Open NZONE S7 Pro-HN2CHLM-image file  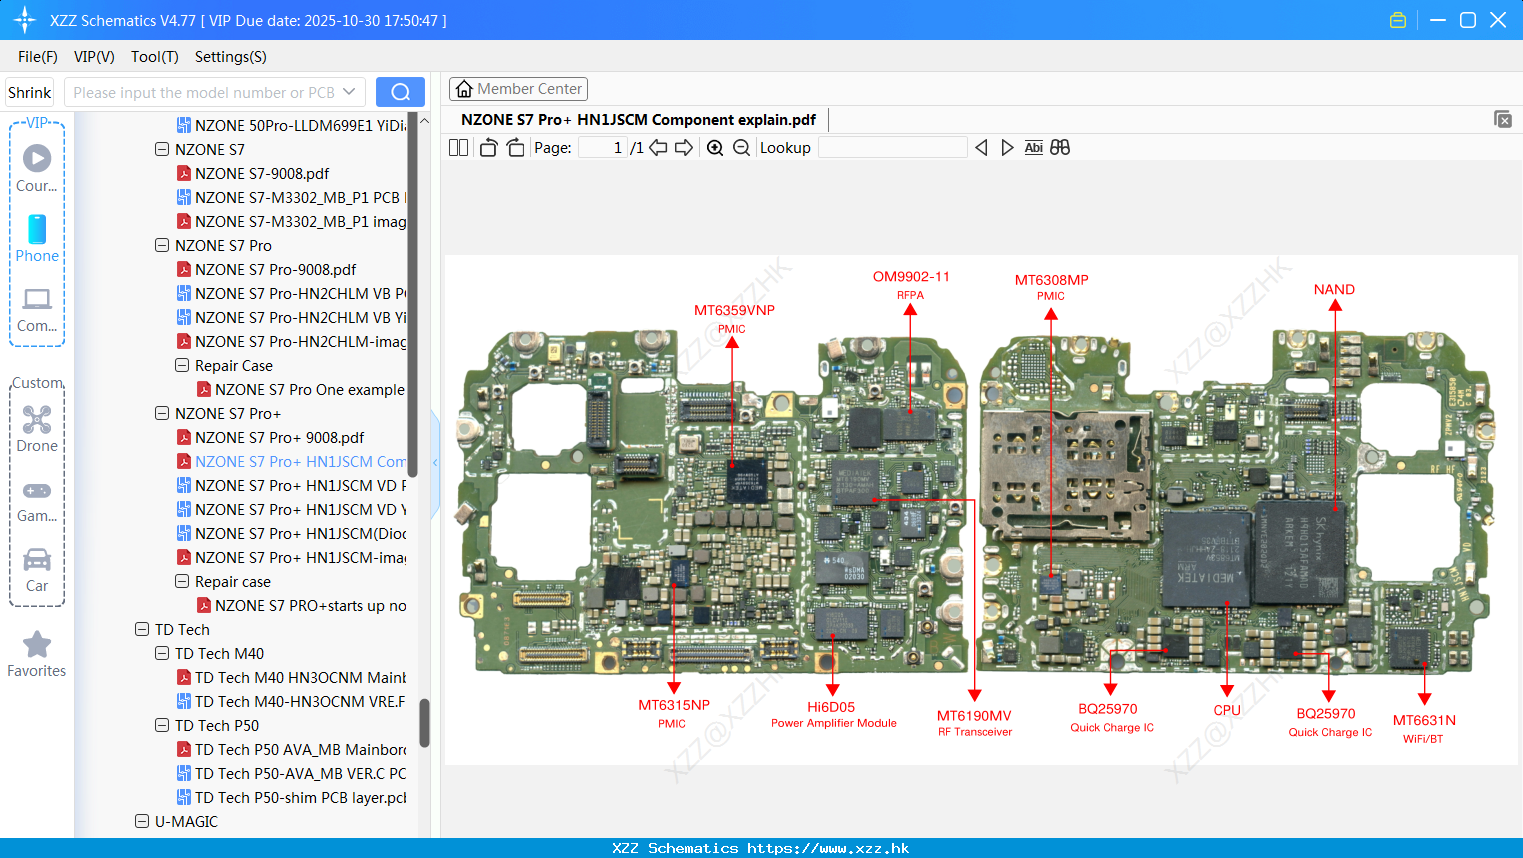[x=300, y=341]
